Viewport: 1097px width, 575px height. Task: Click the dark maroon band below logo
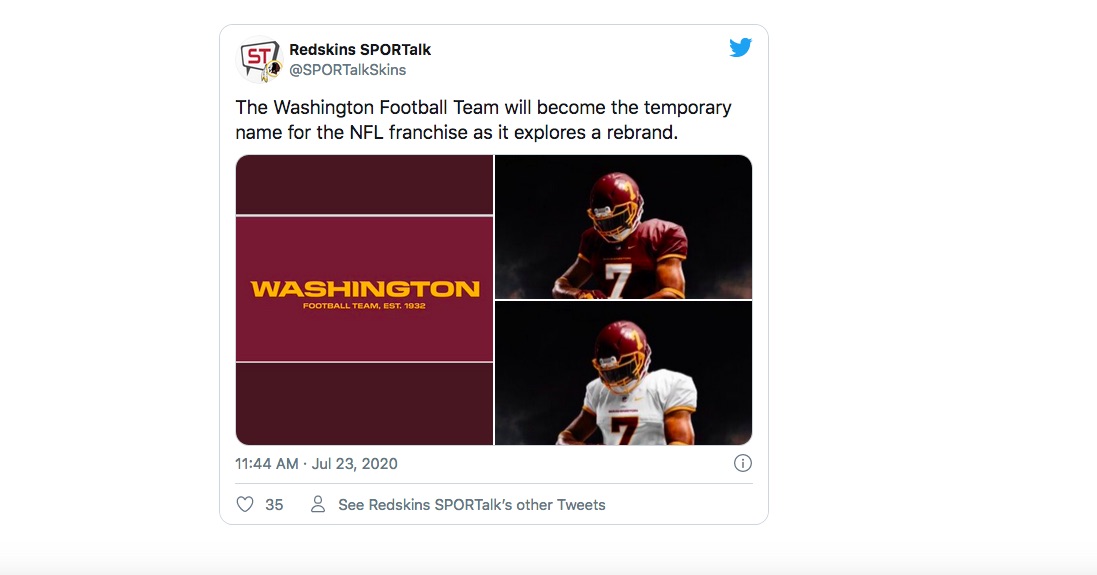point(365,404)
